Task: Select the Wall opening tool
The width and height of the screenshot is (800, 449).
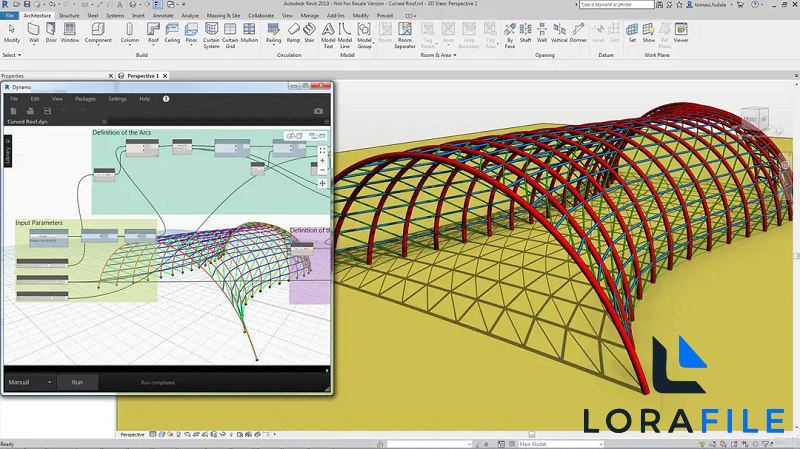Action: tap(542, 33)
